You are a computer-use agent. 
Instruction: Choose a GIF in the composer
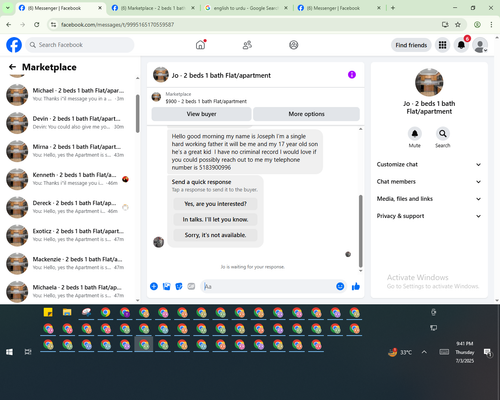pos(191,286)
